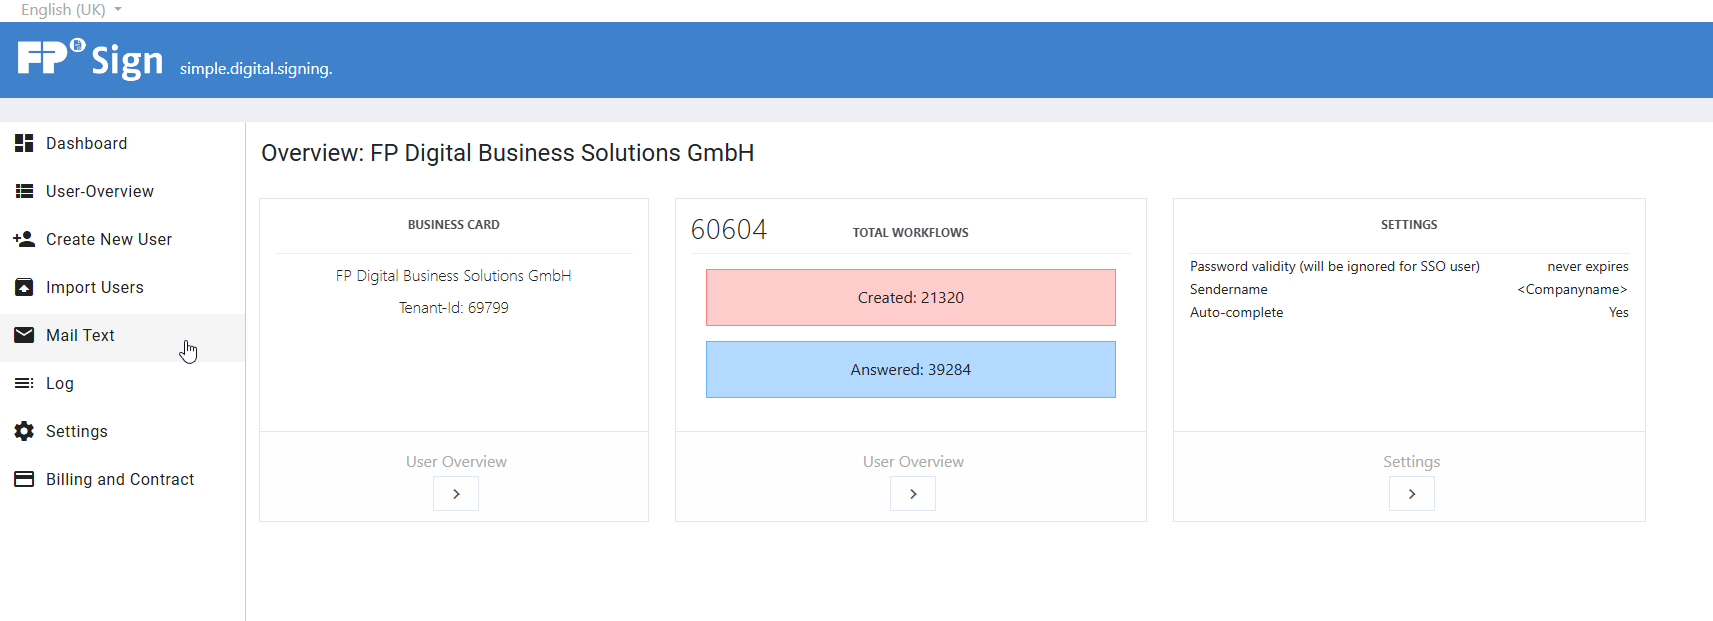
Task: Click the Dashboard grid icon
Action: pyautogui.click(x=24, y=143)
